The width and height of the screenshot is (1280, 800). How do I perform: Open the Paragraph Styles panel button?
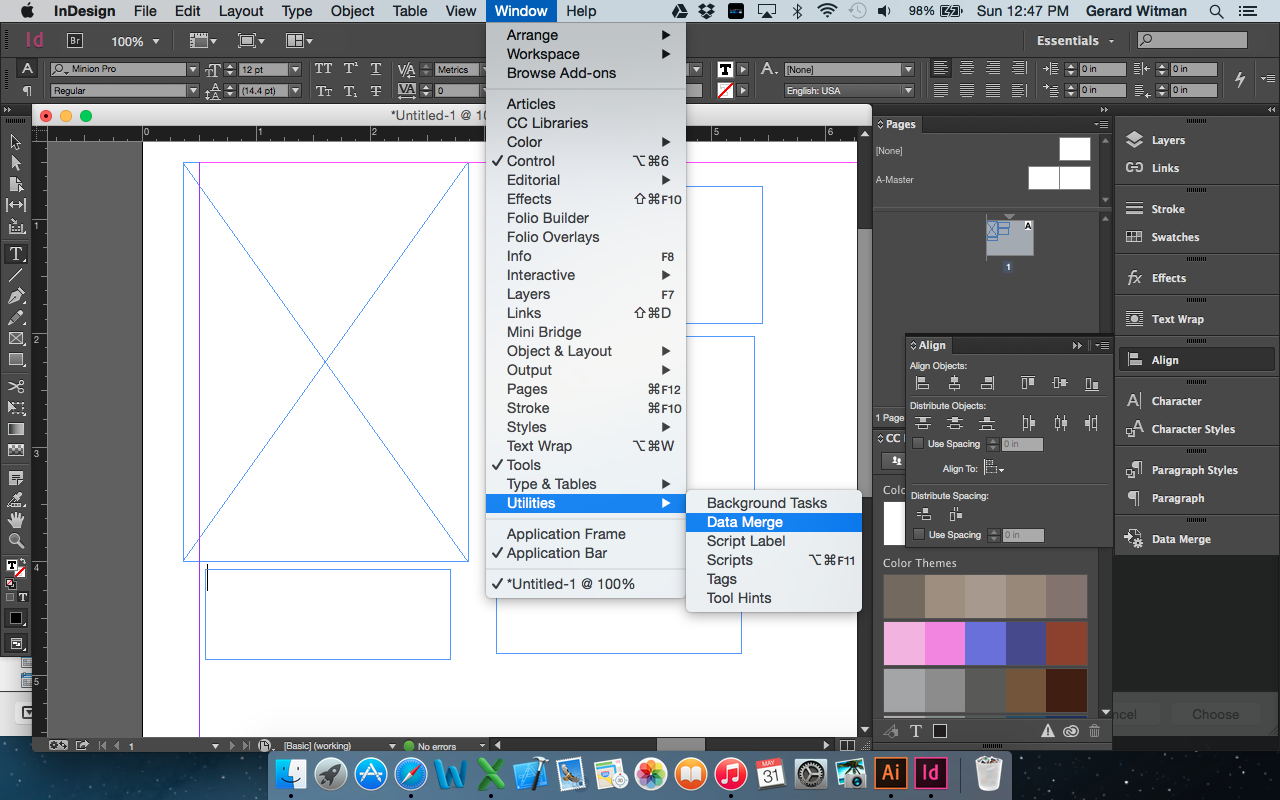(x=1197, y=470)
